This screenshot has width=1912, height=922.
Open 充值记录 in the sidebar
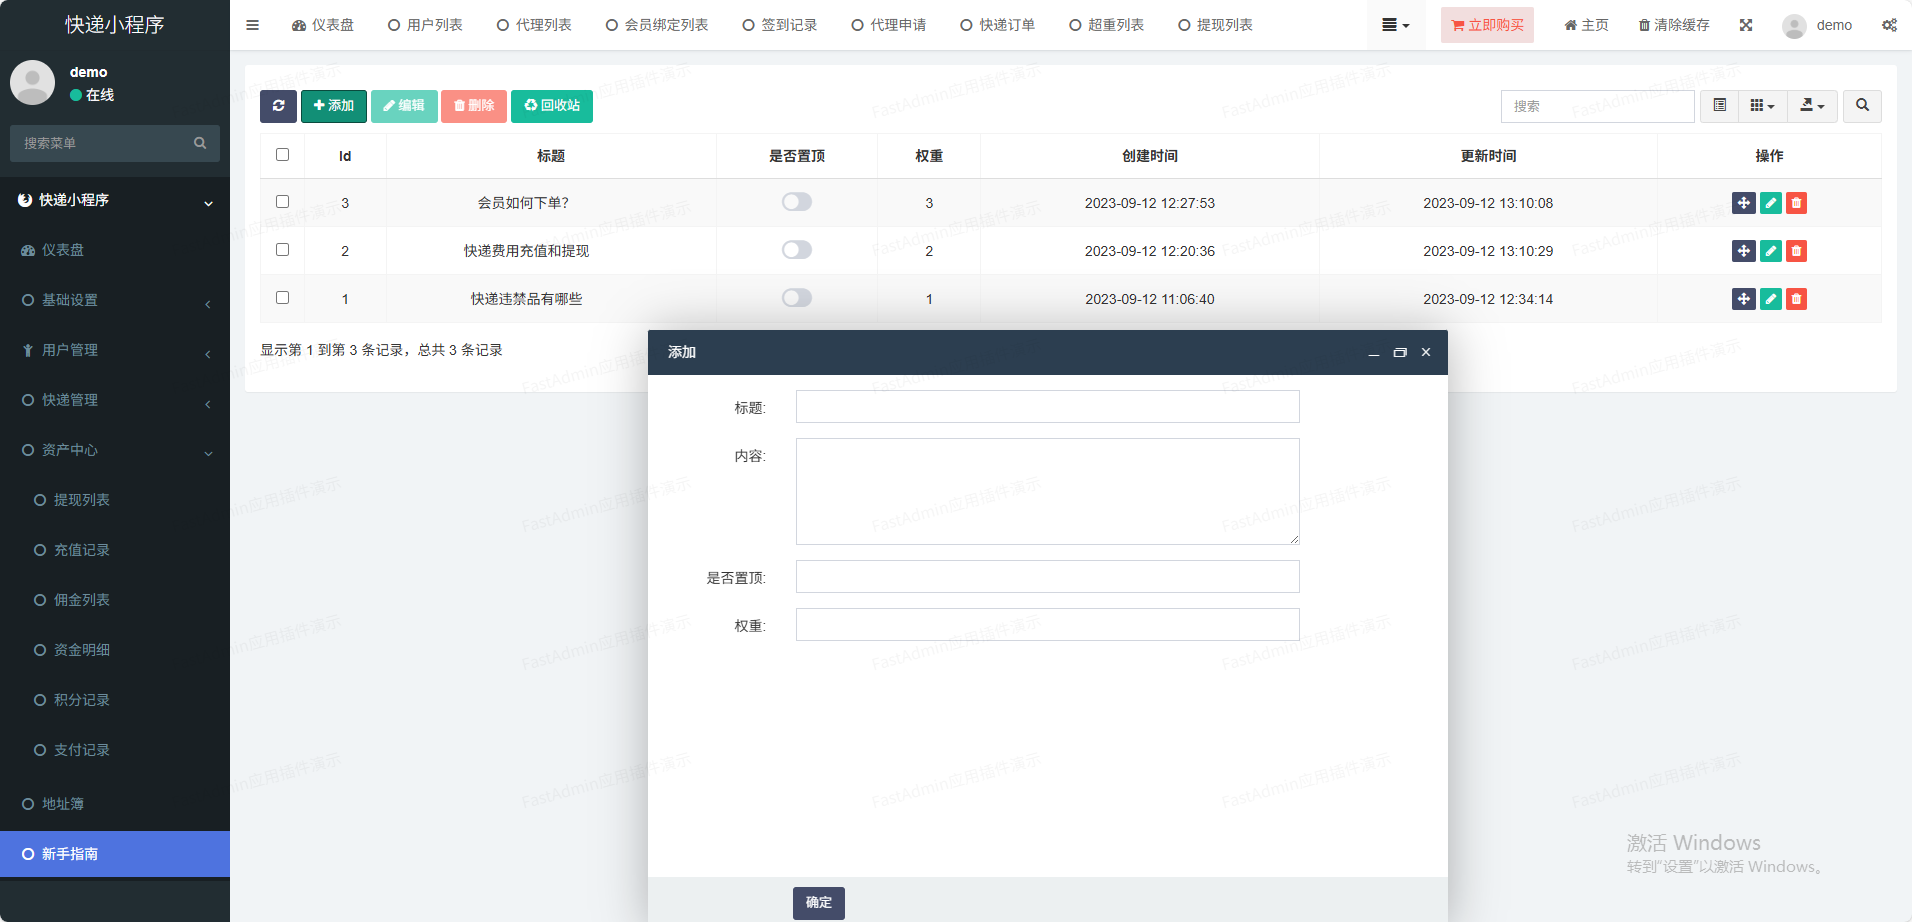(x=82, y=550)
